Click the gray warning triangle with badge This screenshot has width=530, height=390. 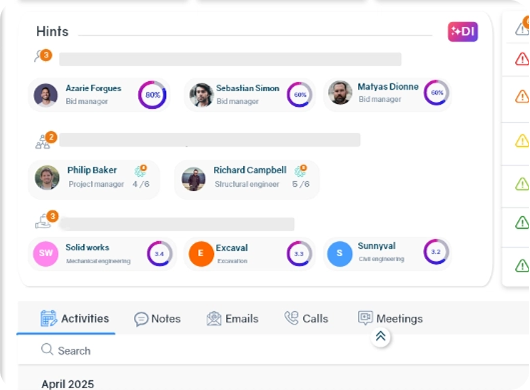click(522, 27)
